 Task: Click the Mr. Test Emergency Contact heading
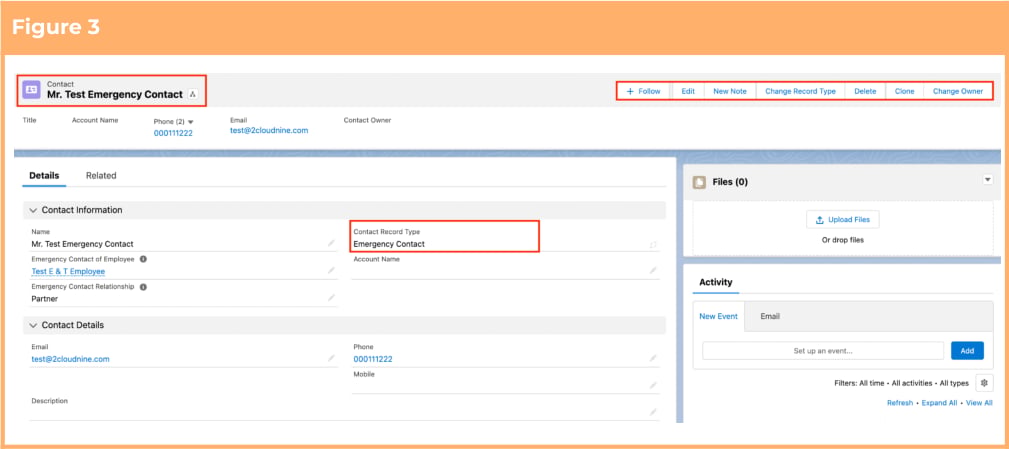115,95
